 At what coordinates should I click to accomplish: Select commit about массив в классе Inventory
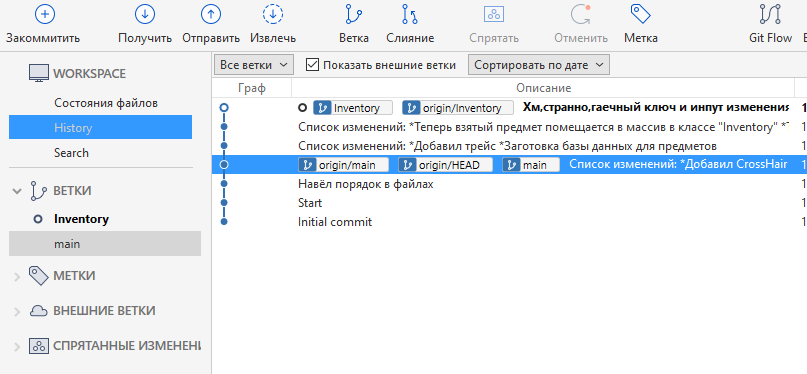[x=543, y=127]
